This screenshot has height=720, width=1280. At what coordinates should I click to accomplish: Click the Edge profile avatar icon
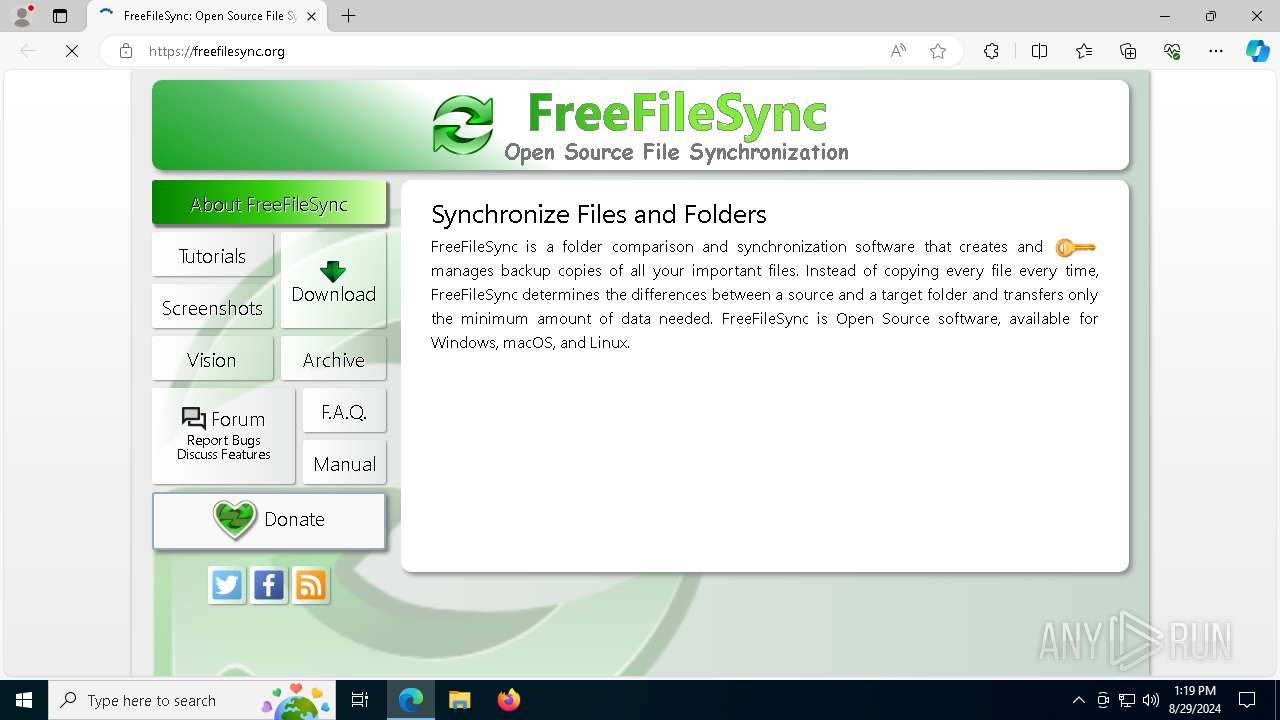pos(22,16)
